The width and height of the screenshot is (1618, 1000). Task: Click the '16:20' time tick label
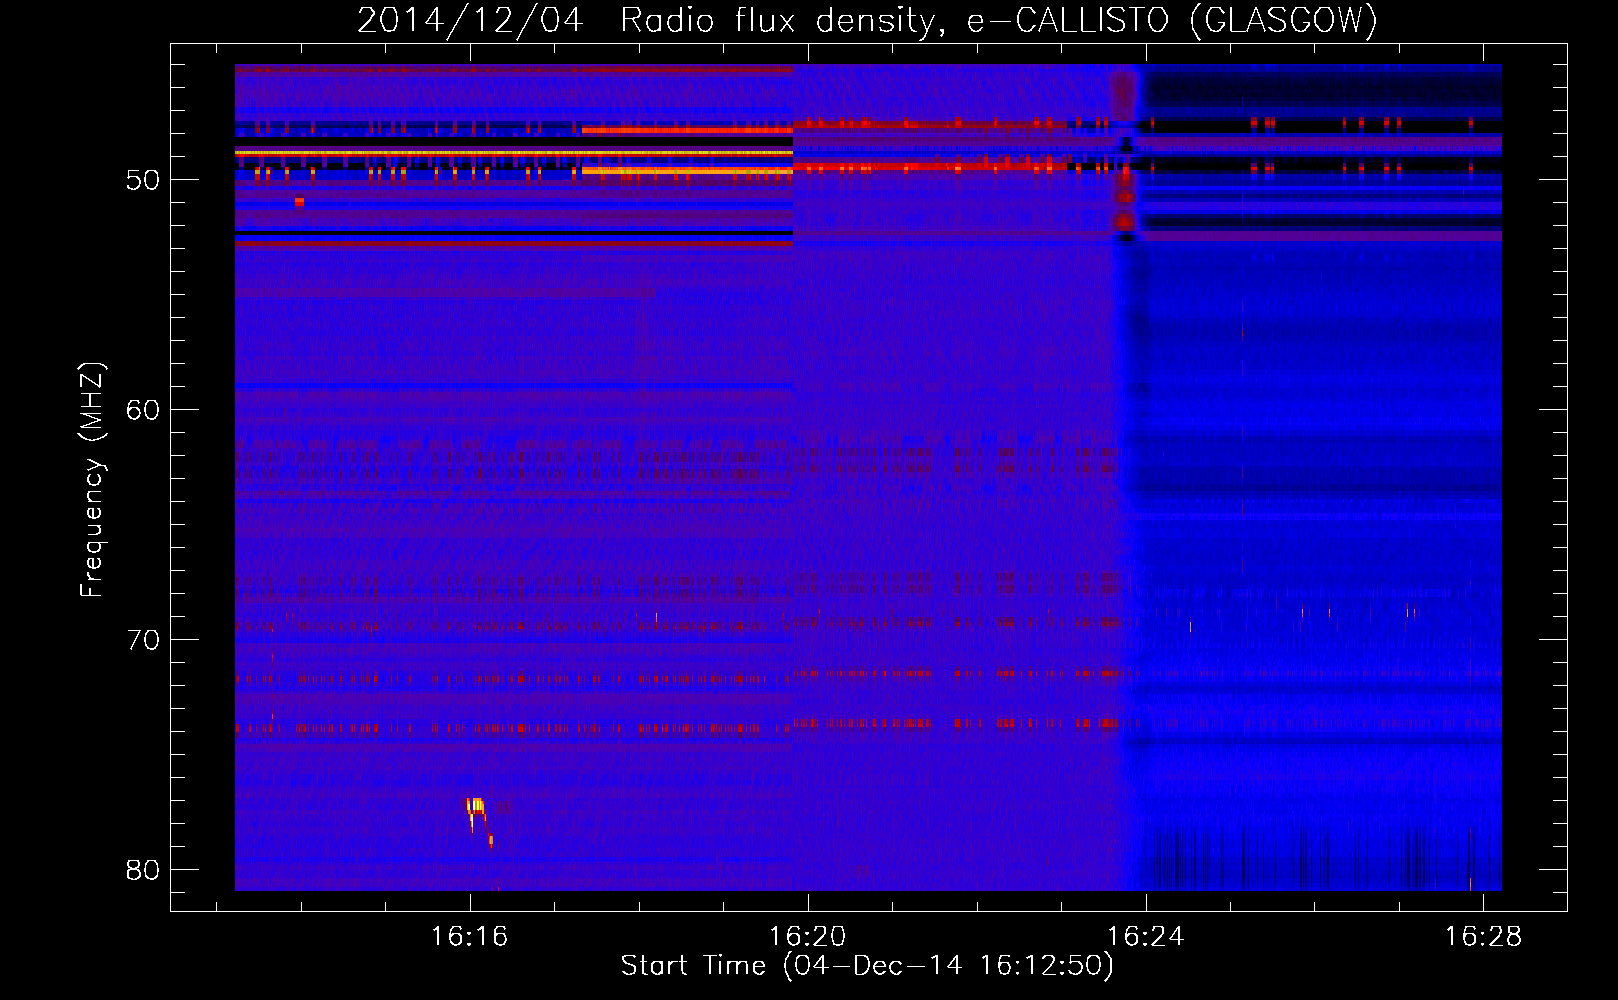pos(807,936)
